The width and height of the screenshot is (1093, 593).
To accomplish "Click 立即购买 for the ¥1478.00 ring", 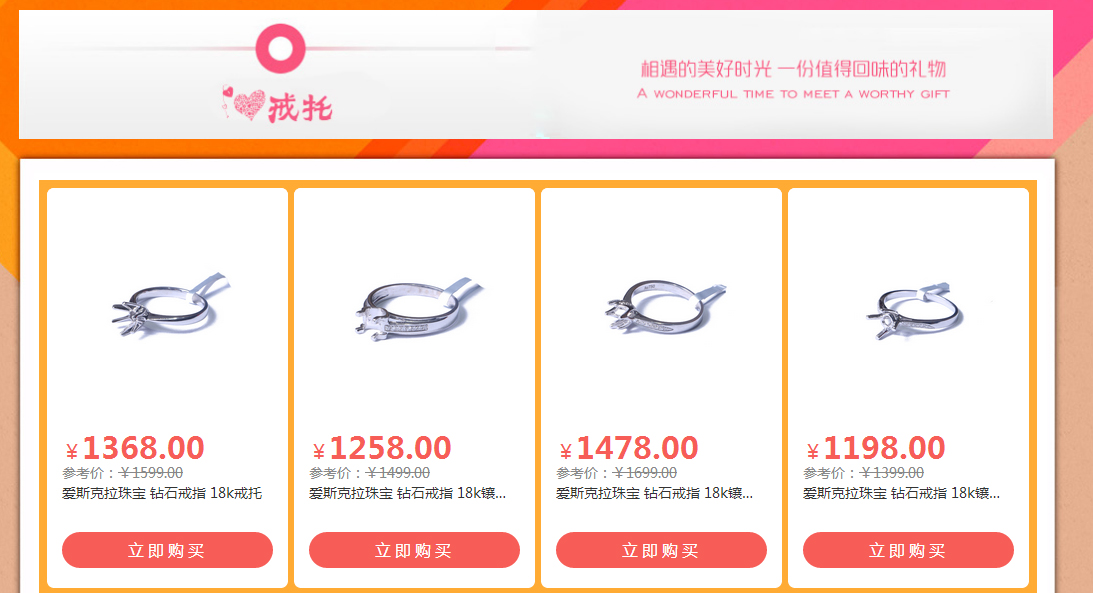I will pyautogui.click(x=661, y=550).
